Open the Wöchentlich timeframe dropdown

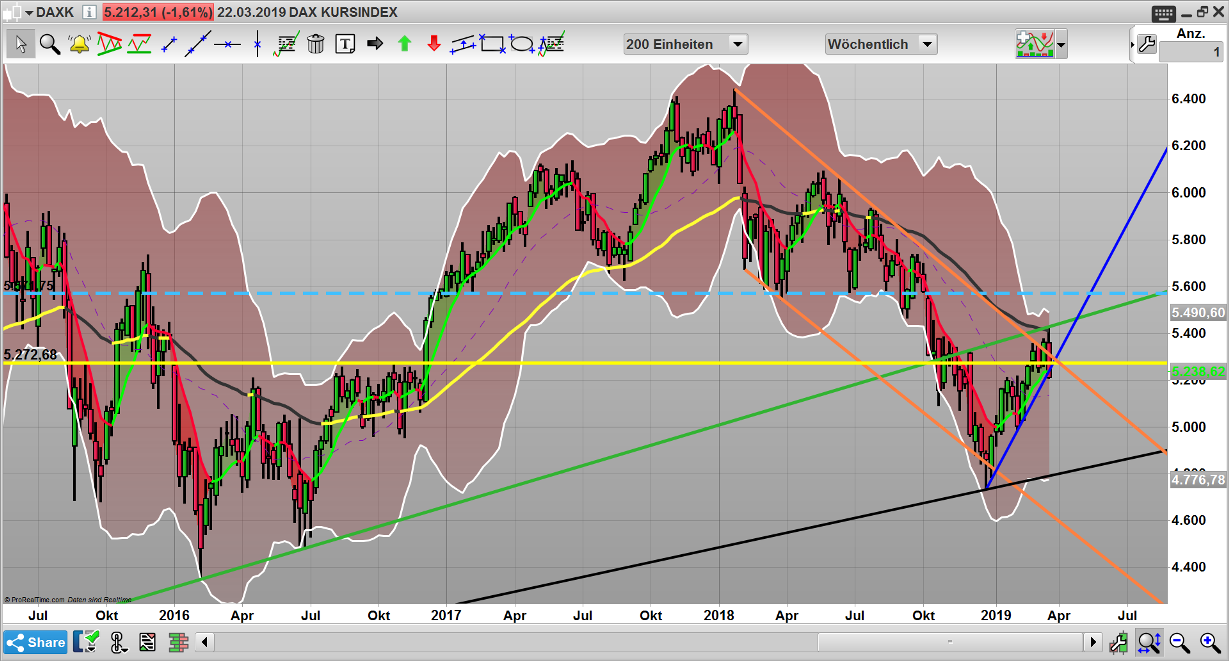coord(881,44)
